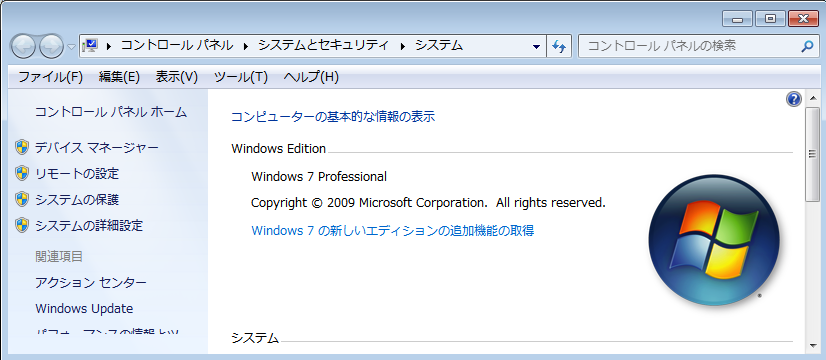Image resolution: width=826 pixels, height=360 pixels.
Task: Click the コンピューターの基本的な情報の表示 heading
Action: coord(333,116)
